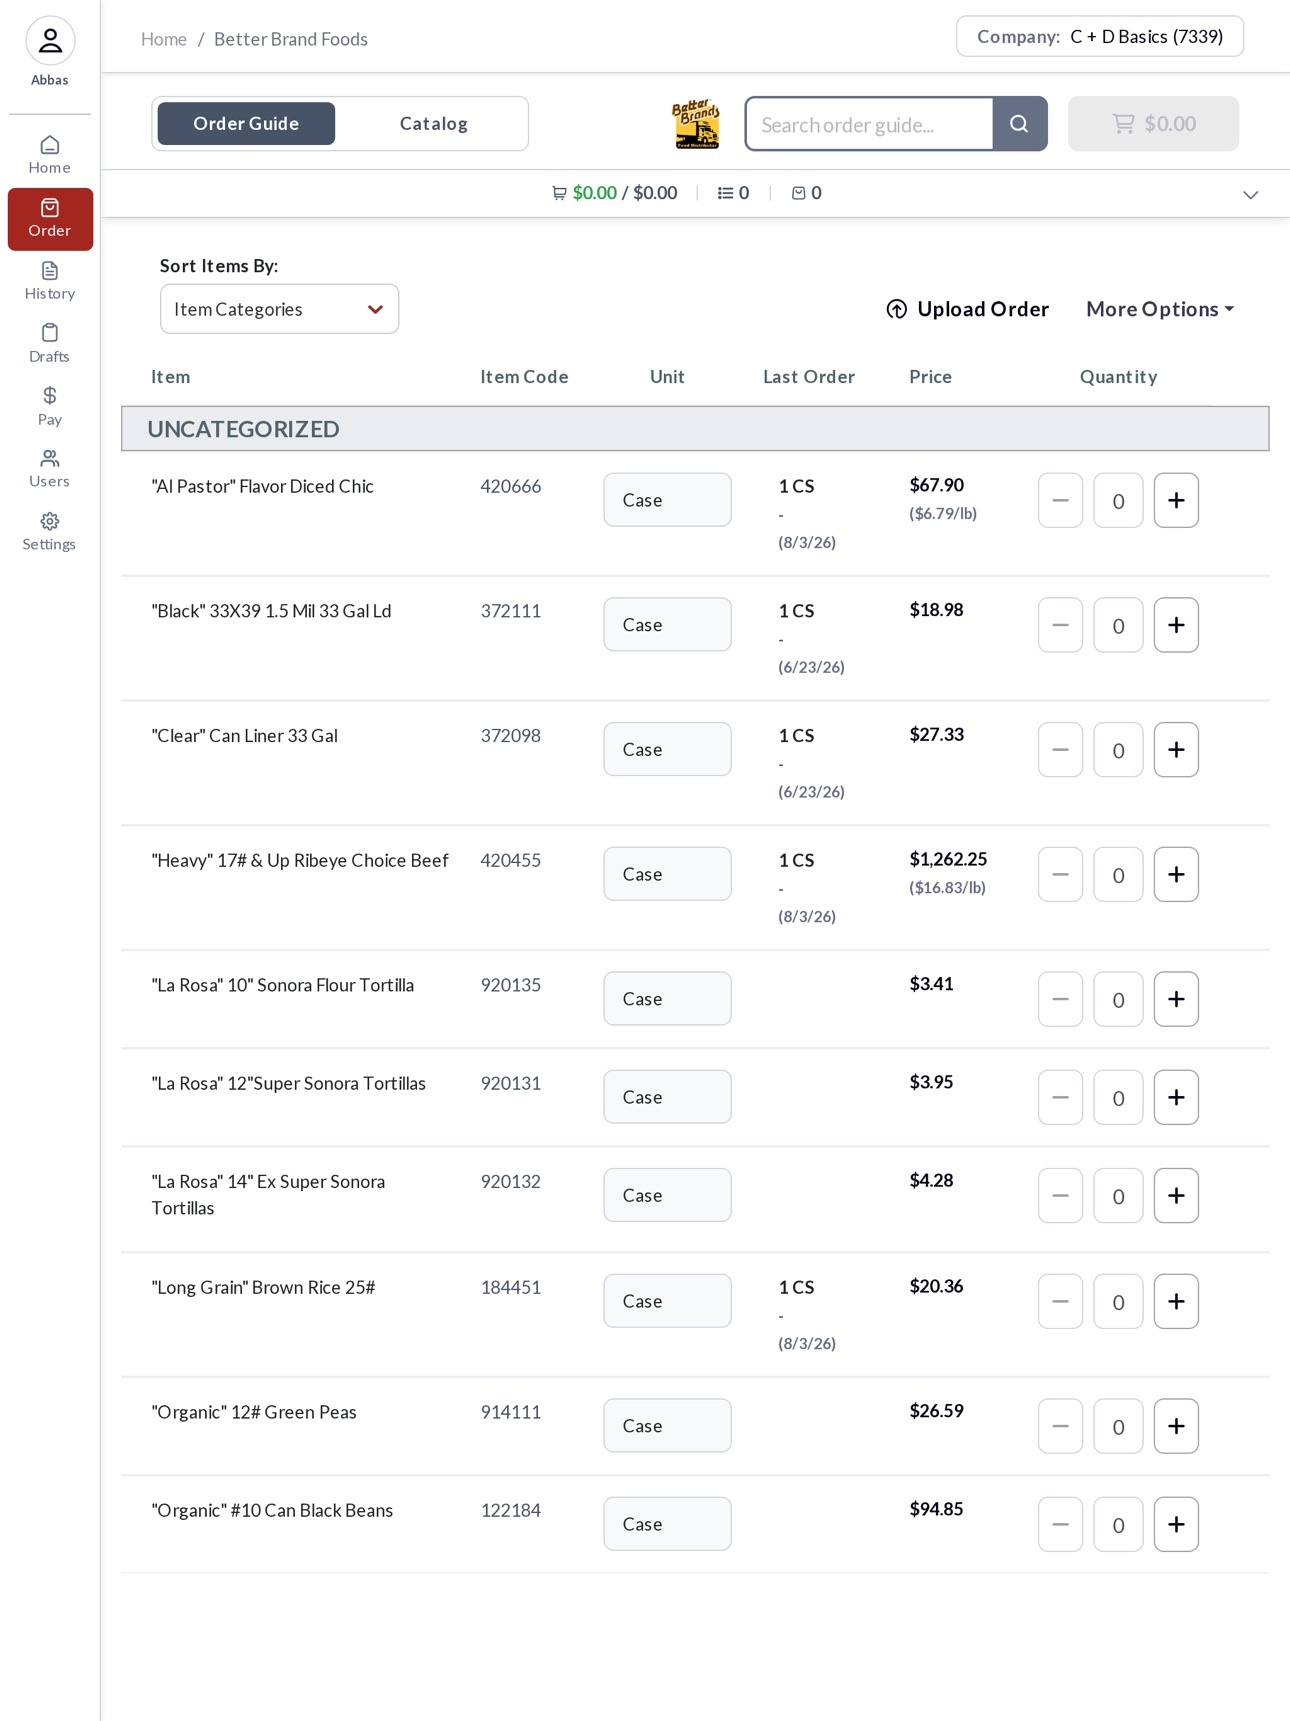Add one Organic #10 Can Black Beans
Screen dimensions: 1290x1721
click(x=1176, y=1524)
